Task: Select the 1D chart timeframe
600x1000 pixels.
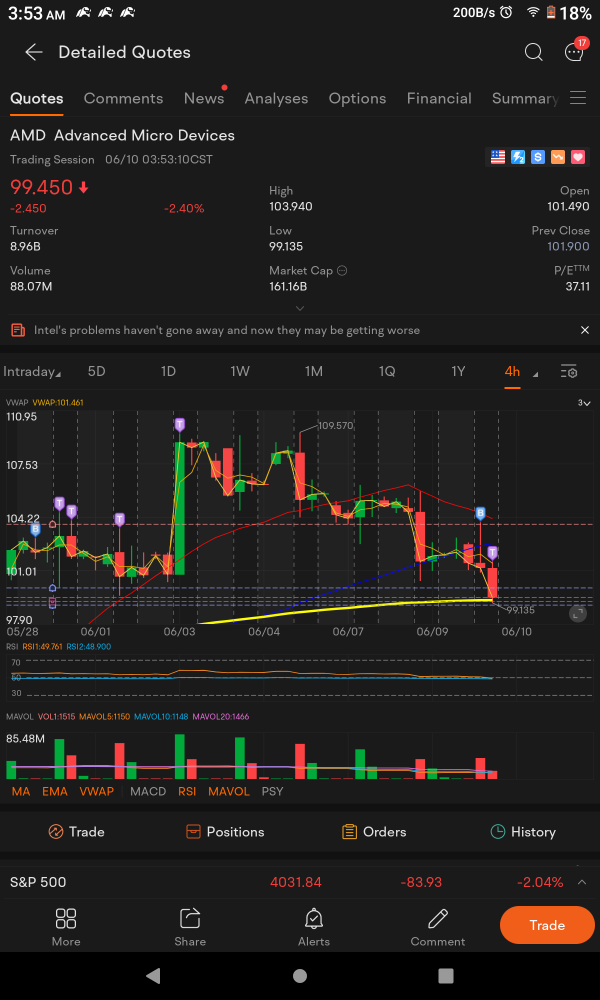Action: click(168, 372)
